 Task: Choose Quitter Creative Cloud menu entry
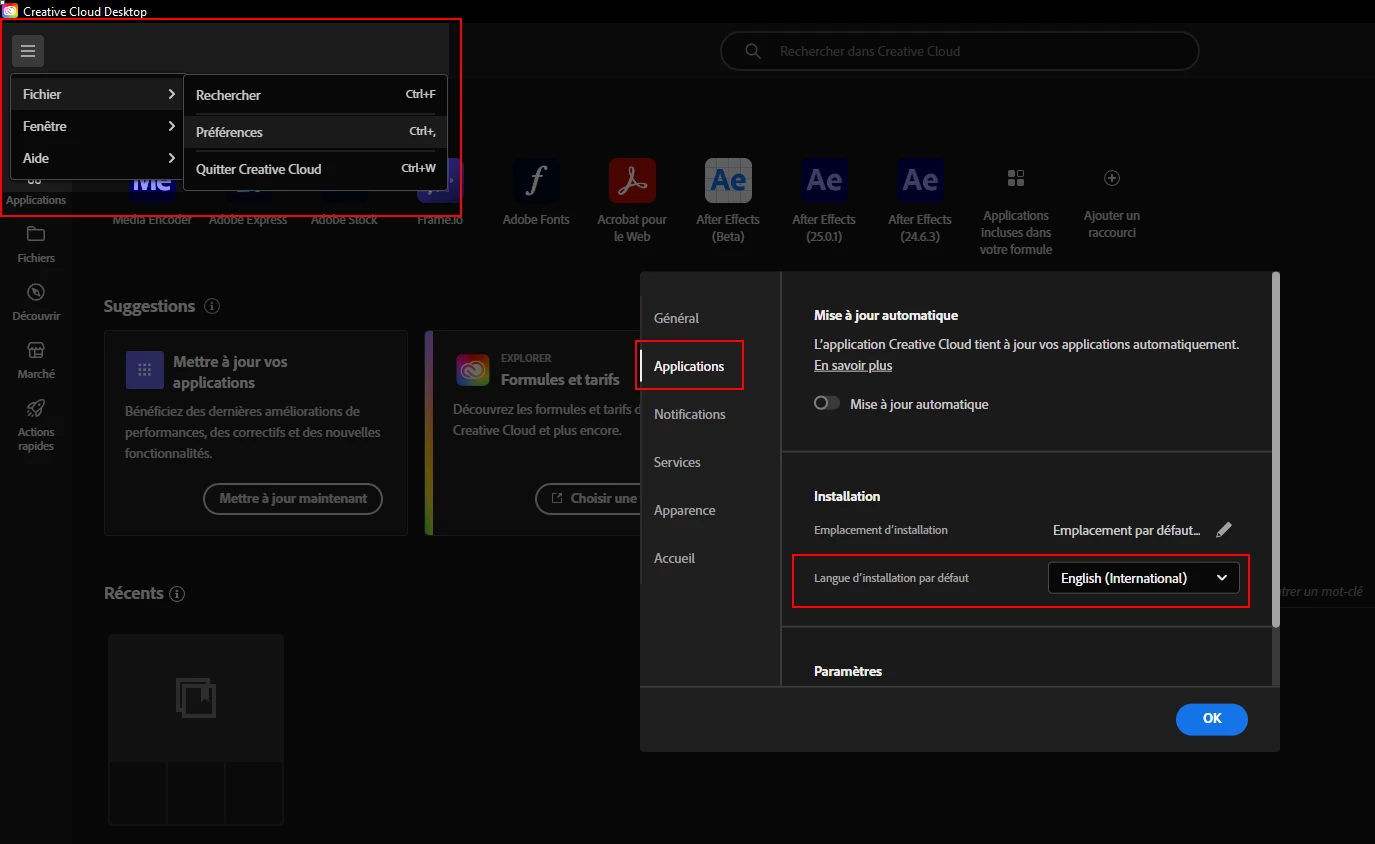315,169
